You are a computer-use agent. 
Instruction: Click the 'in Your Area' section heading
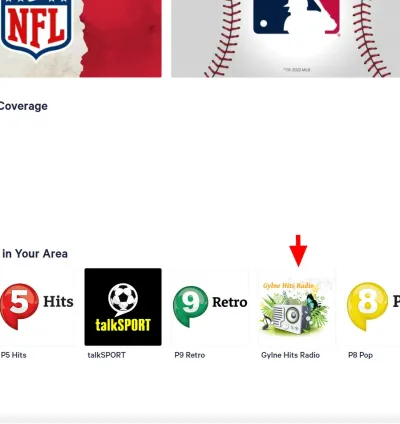(35, 254)
